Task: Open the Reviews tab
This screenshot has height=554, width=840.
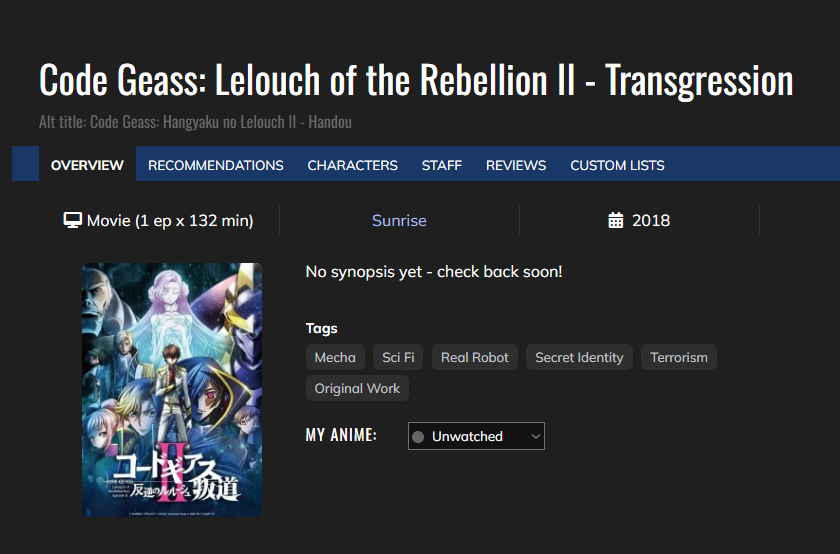Action: [516, 165]
